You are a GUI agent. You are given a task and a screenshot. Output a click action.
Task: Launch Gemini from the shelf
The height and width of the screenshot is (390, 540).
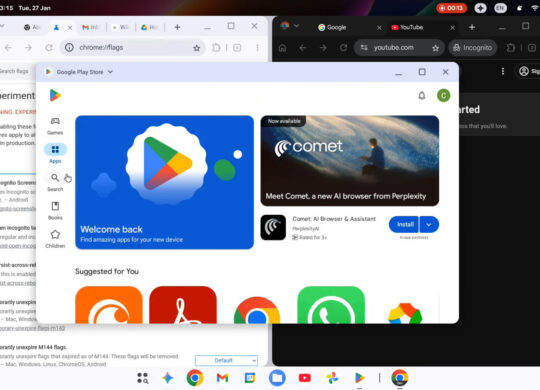168,378
